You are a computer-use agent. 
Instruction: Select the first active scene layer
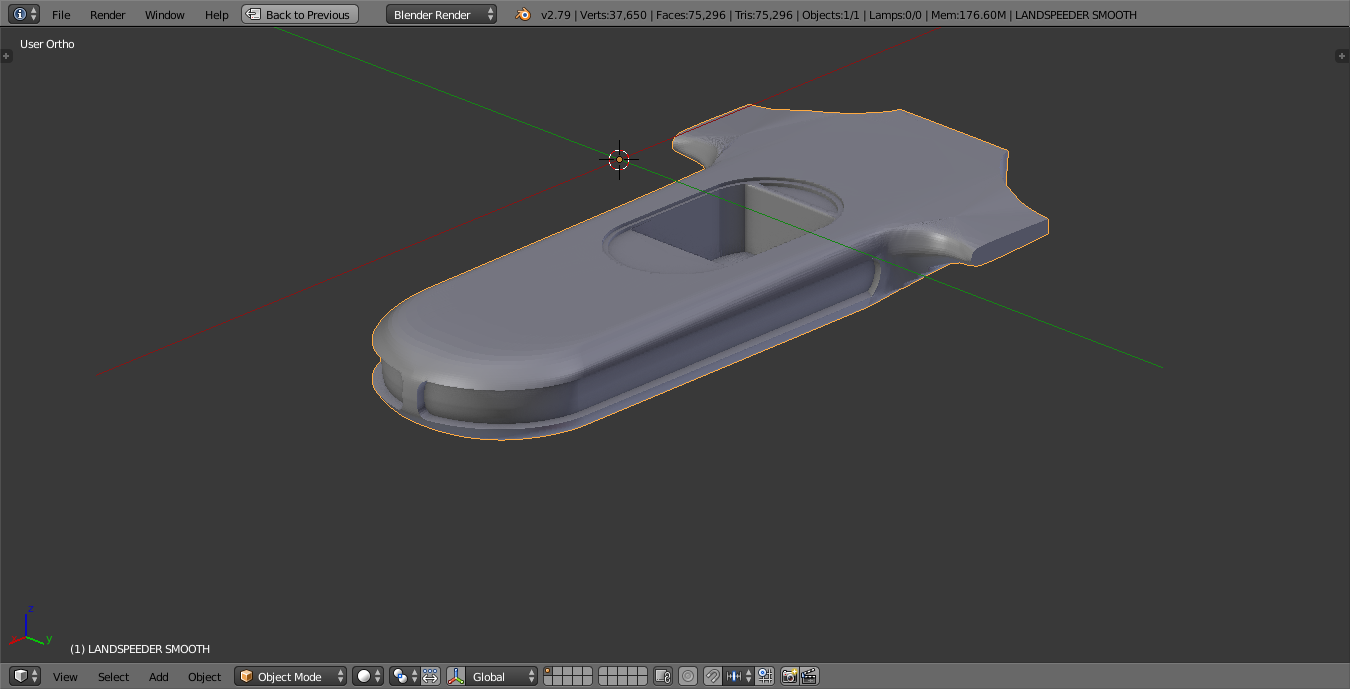point(548,672)
